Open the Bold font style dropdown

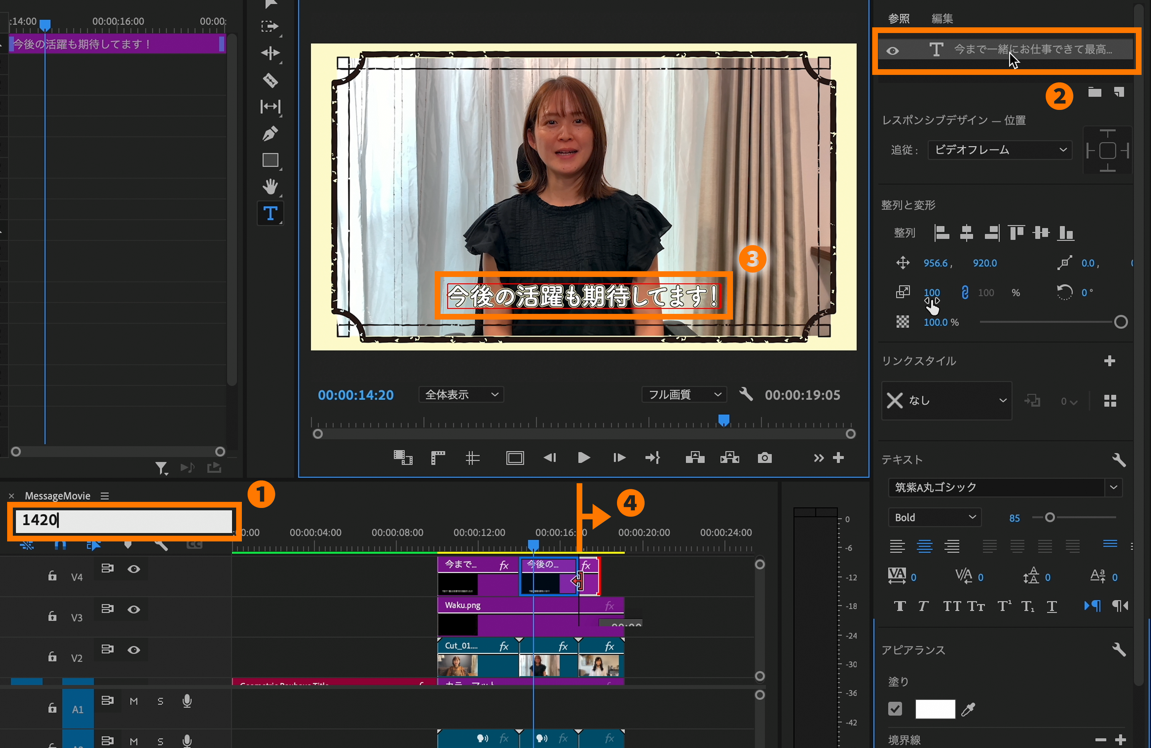click(x=934, y=517)
